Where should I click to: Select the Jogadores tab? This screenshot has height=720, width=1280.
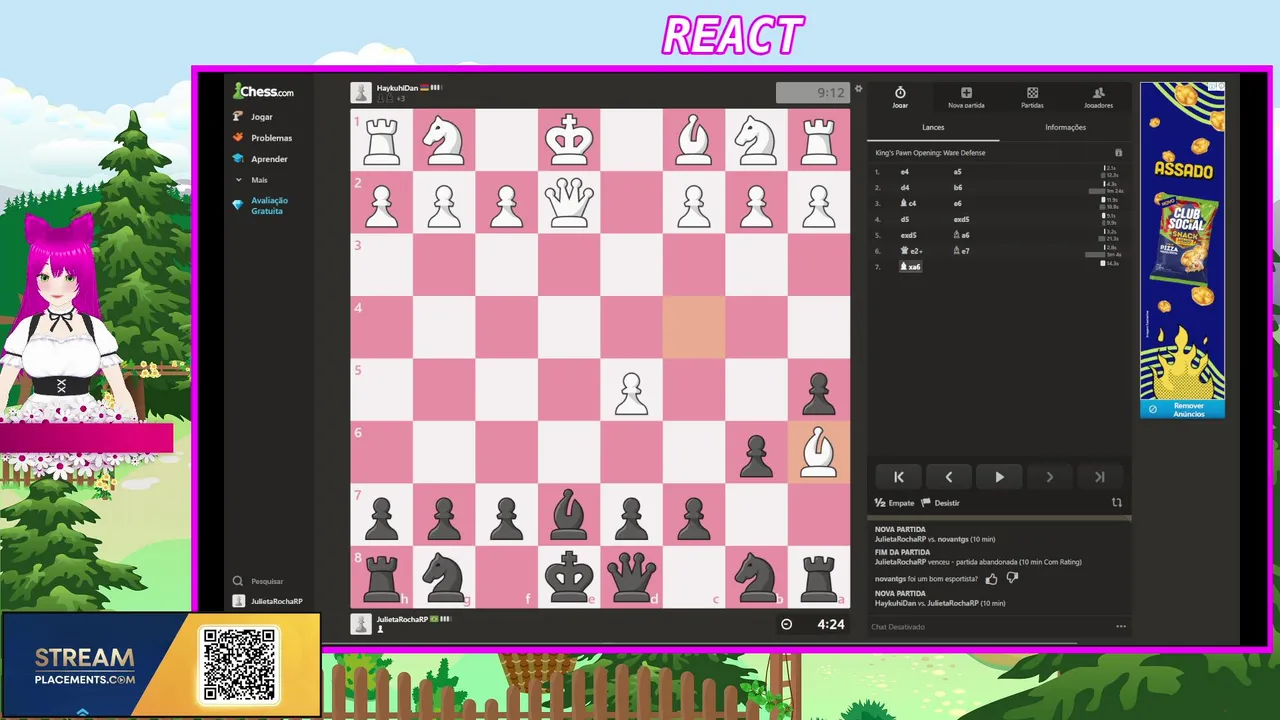(1098, 97)
